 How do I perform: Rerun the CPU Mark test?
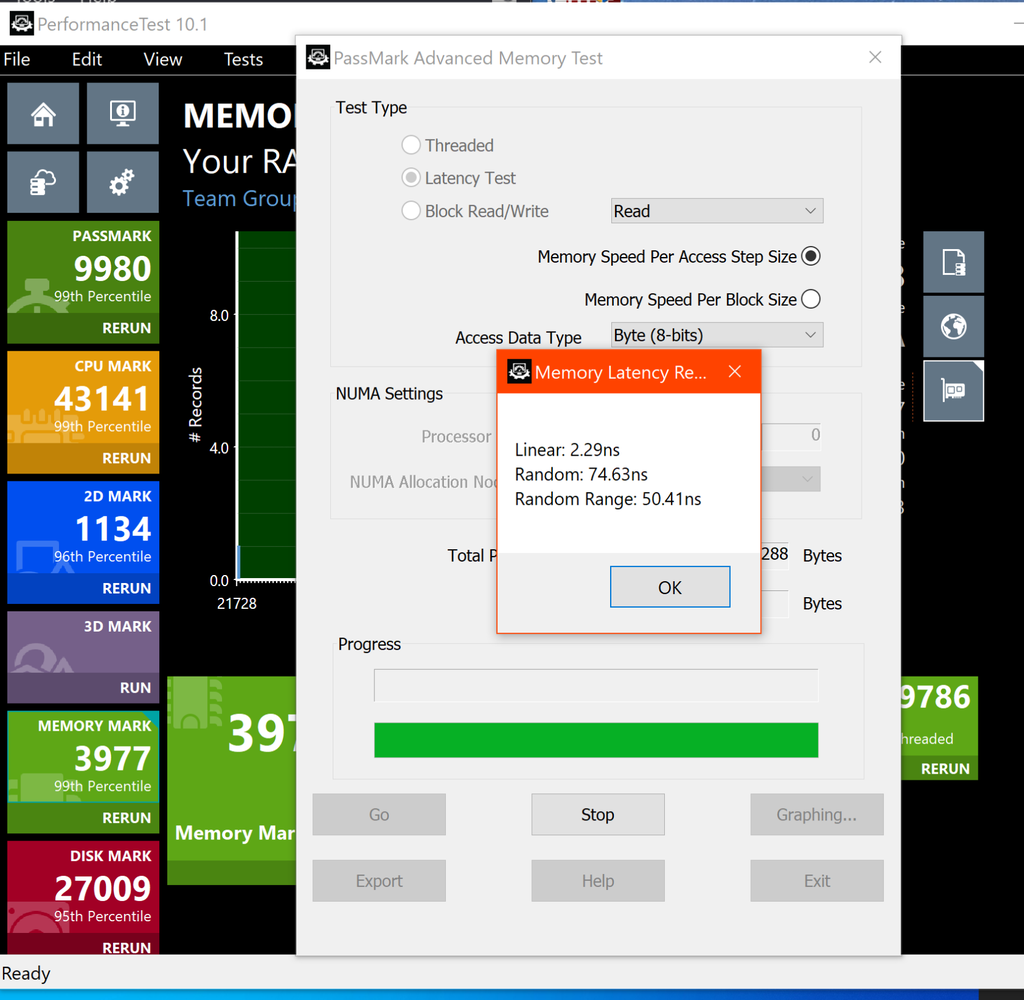(x=126, y=458)
